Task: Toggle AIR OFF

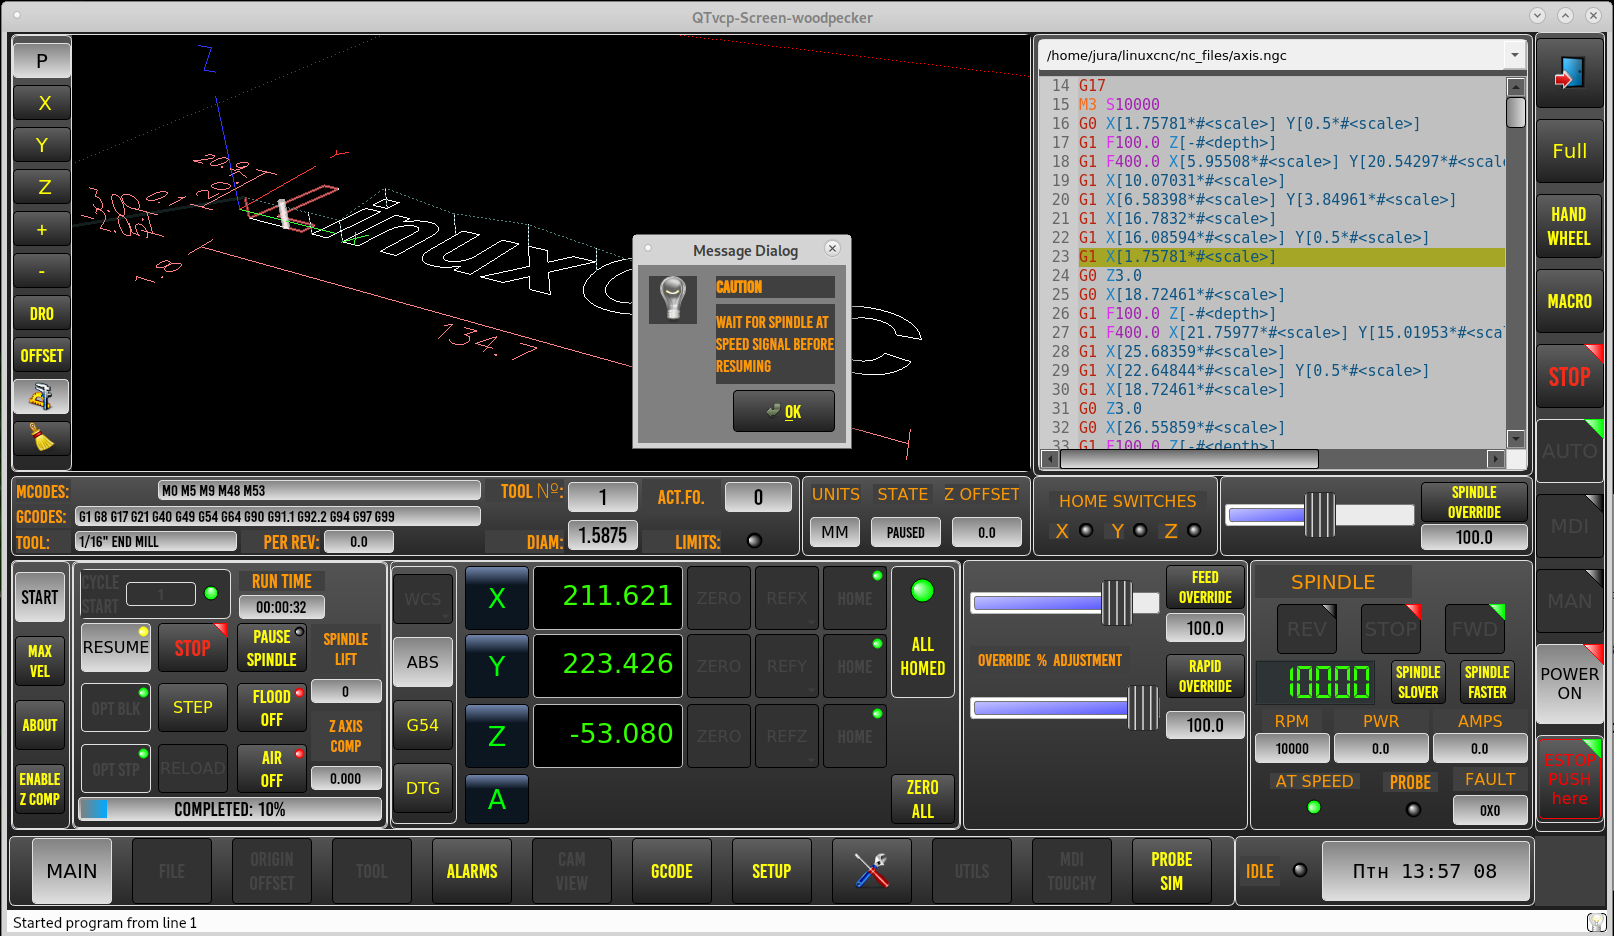Action: pos(272,768)
